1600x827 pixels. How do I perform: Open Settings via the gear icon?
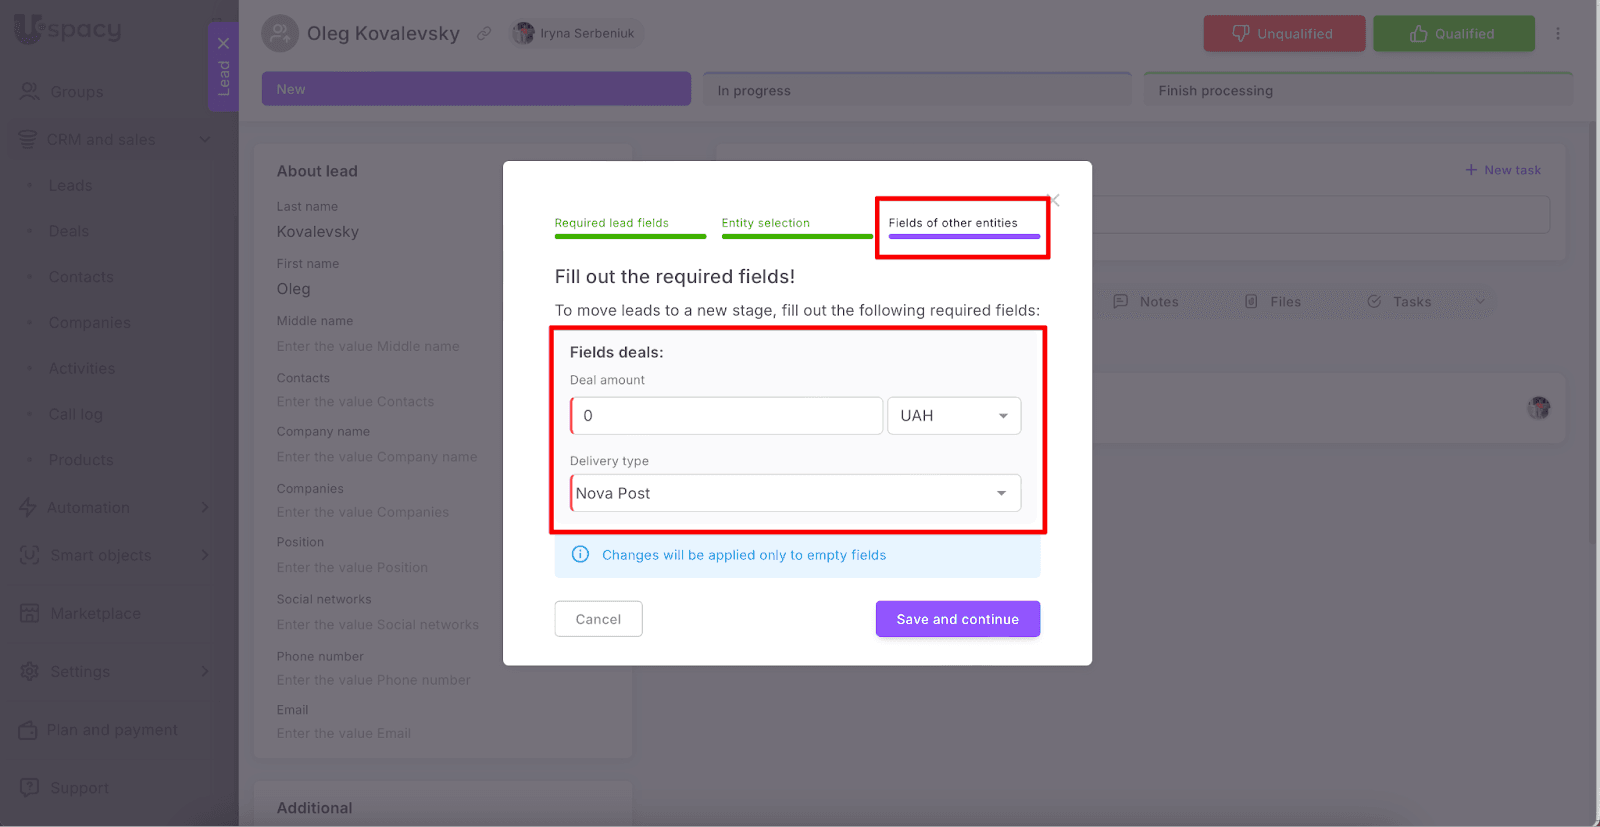point(30,671)
